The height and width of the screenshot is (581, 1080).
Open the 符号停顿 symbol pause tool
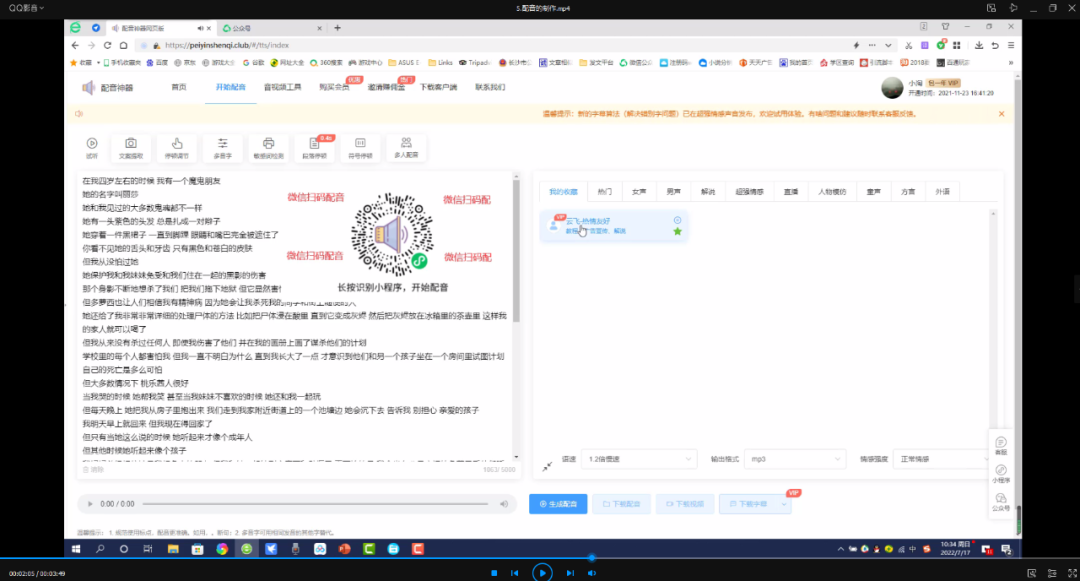360,147
